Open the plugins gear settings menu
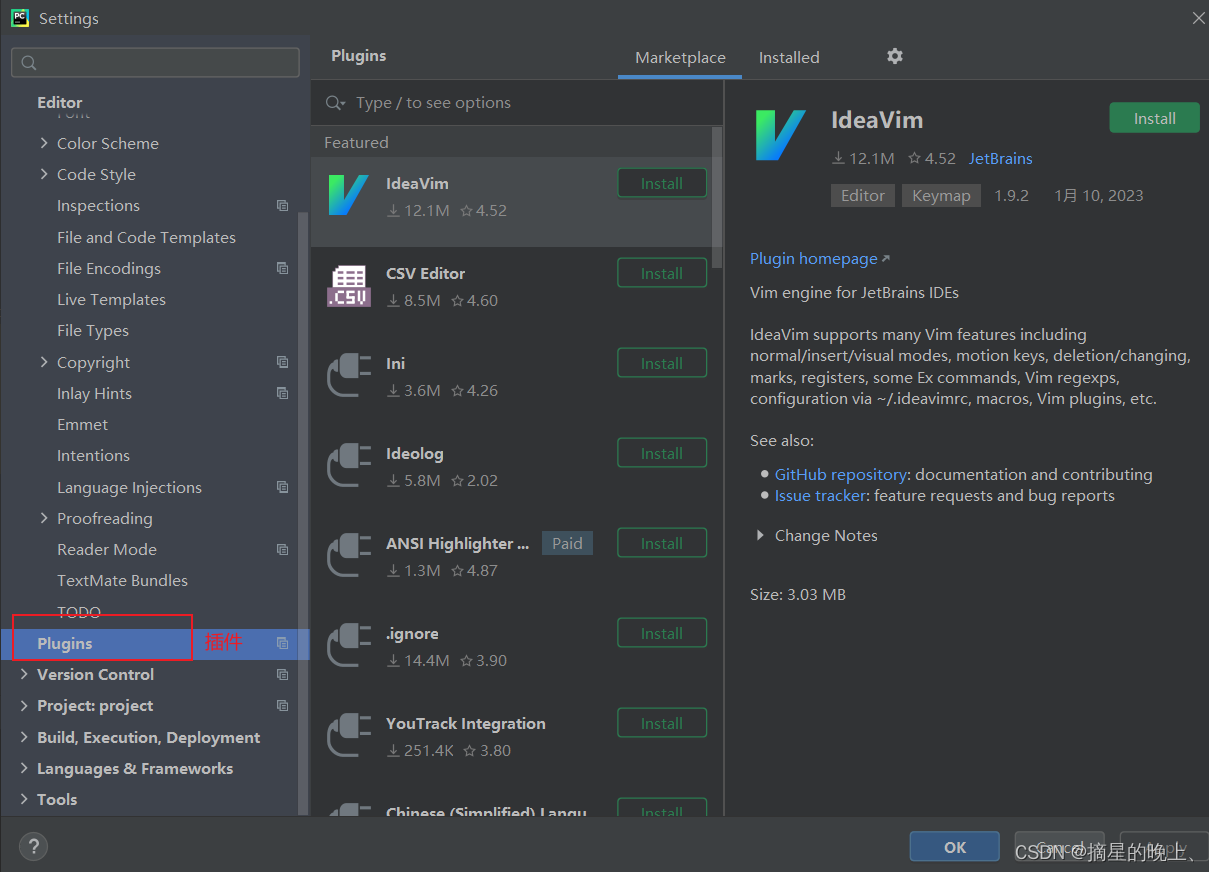Image resolution: width=1209 pixels, height=872 pixels. coord(895,56)
